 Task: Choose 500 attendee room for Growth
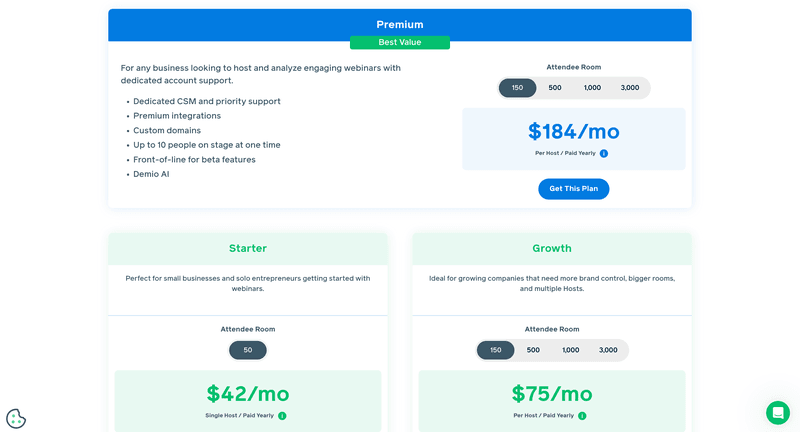click(533, 350)
